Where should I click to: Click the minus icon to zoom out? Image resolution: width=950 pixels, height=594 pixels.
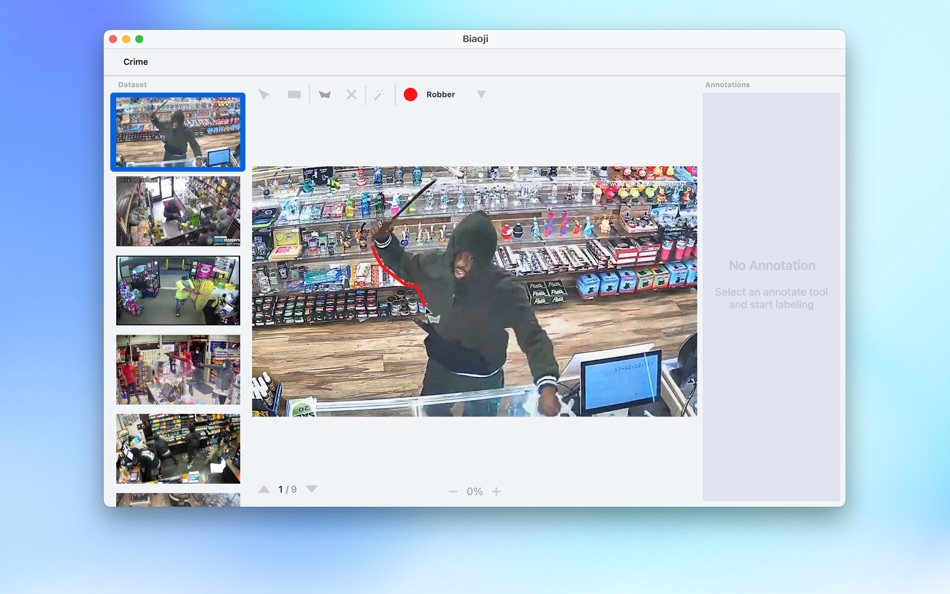coord(452,491)
